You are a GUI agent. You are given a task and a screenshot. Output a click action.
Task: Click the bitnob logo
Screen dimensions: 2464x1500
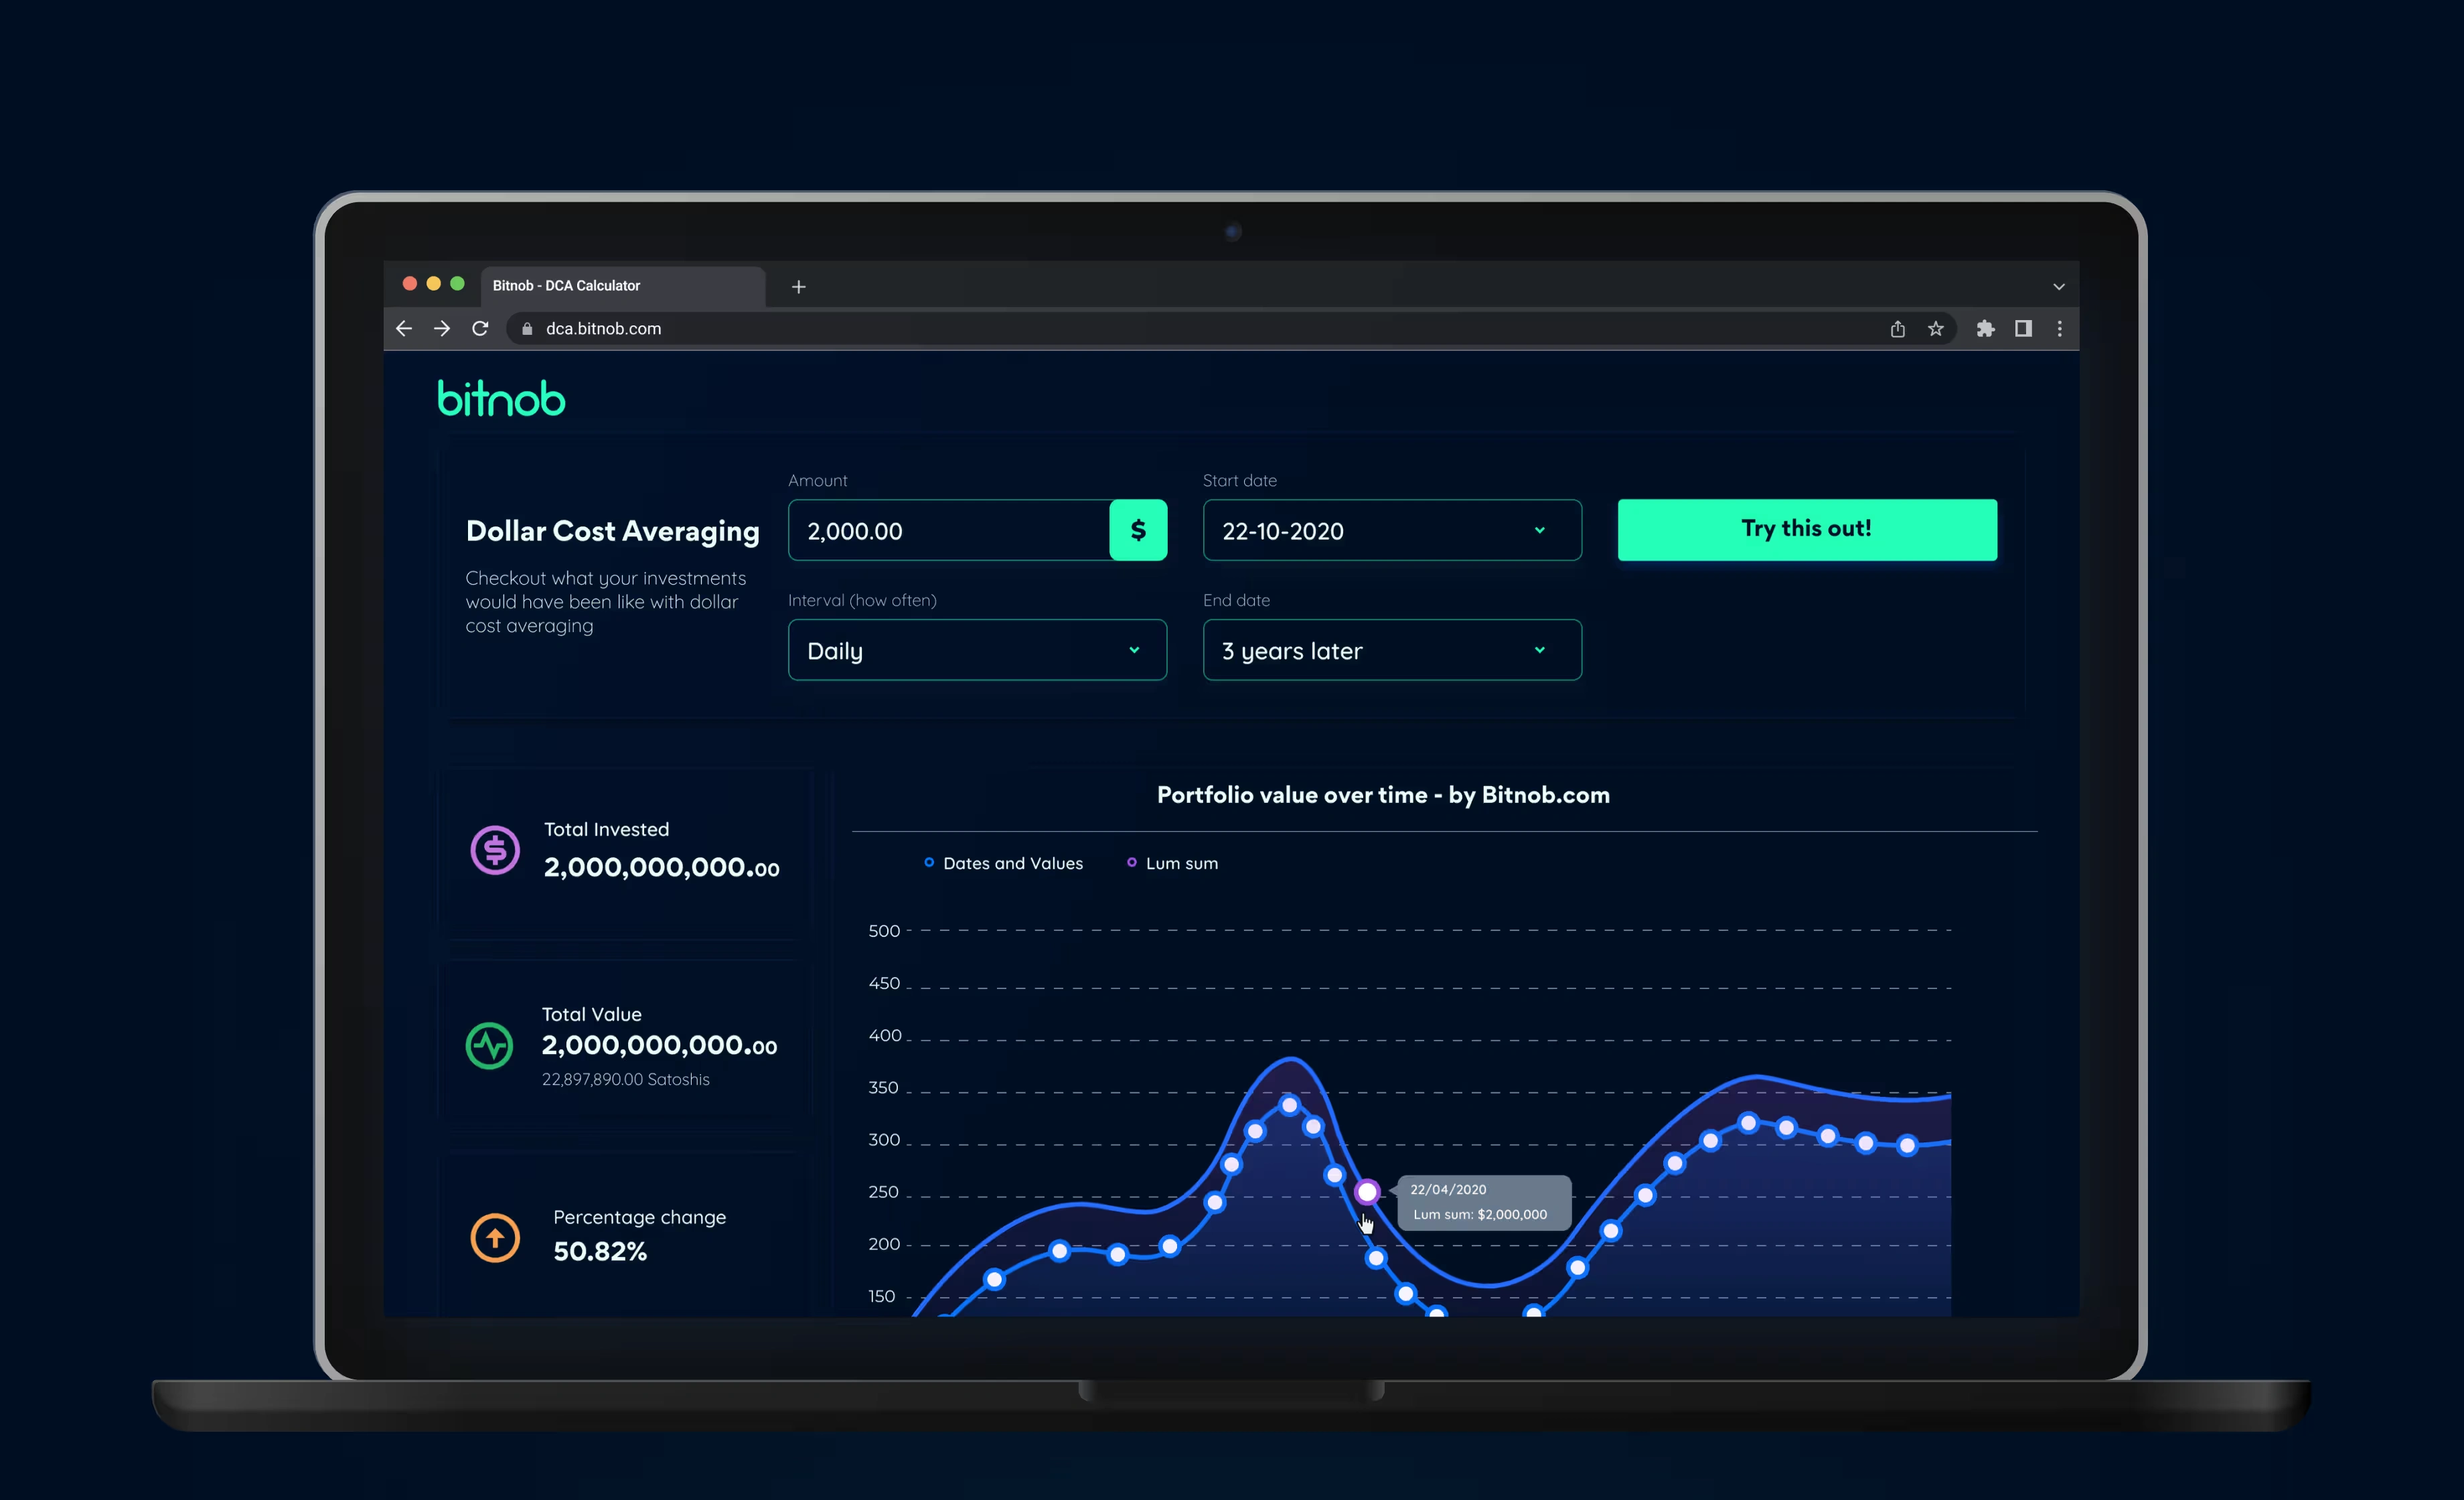click(501, 398)
